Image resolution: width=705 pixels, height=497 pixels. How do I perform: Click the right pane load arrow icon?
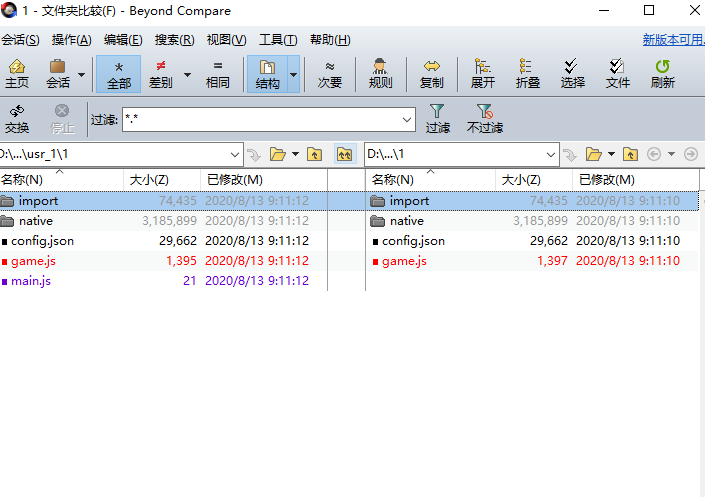click(x=570, y=155)
